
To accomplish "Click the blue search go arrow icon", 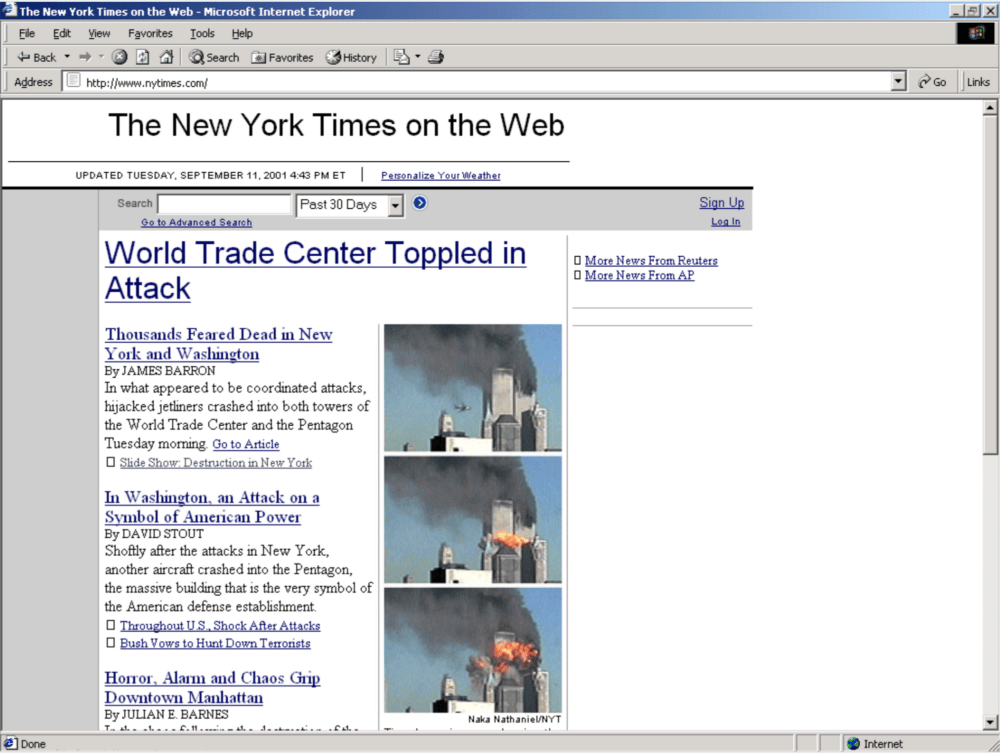I will 420,203.
